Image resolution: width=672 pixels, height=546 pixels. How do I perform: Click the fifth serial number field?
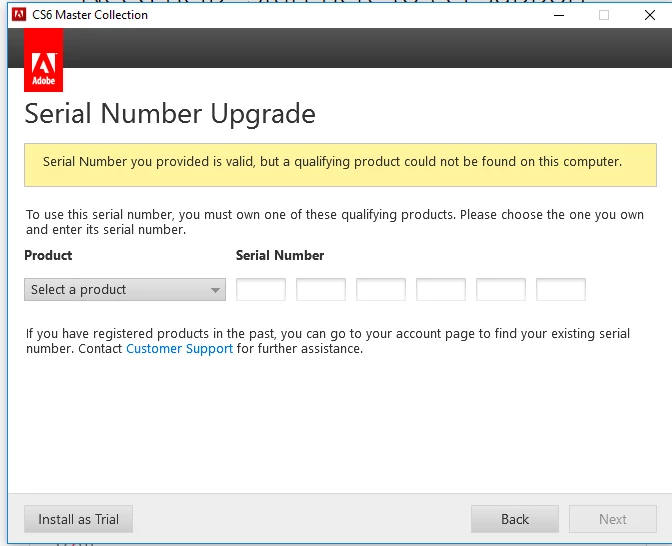[x=501, y=290]
